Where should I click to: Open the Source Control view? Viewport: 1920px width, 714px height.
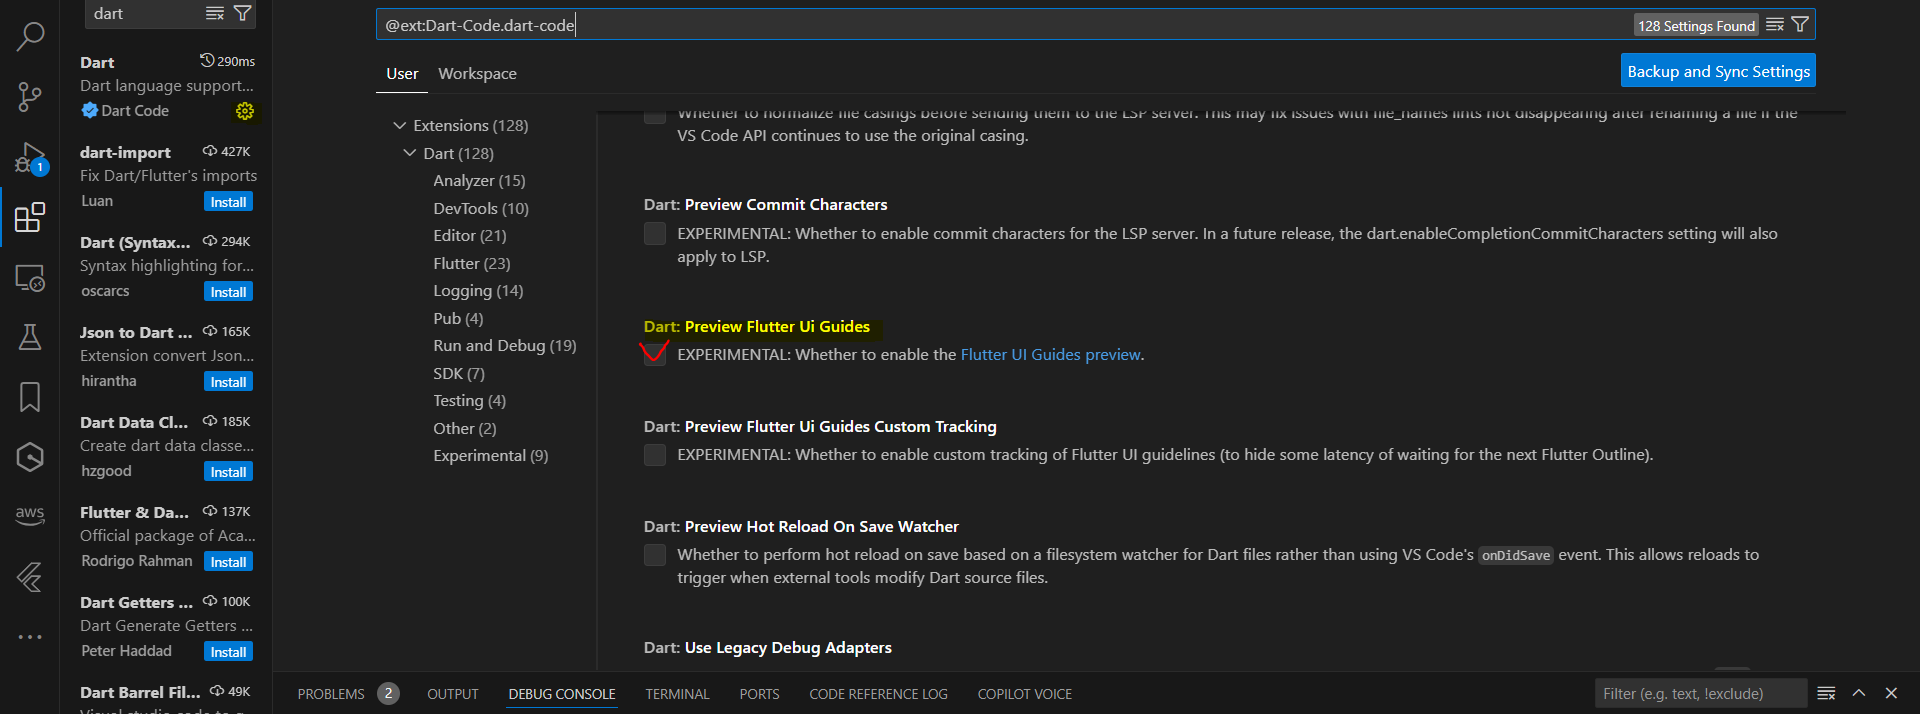[30, 97]
